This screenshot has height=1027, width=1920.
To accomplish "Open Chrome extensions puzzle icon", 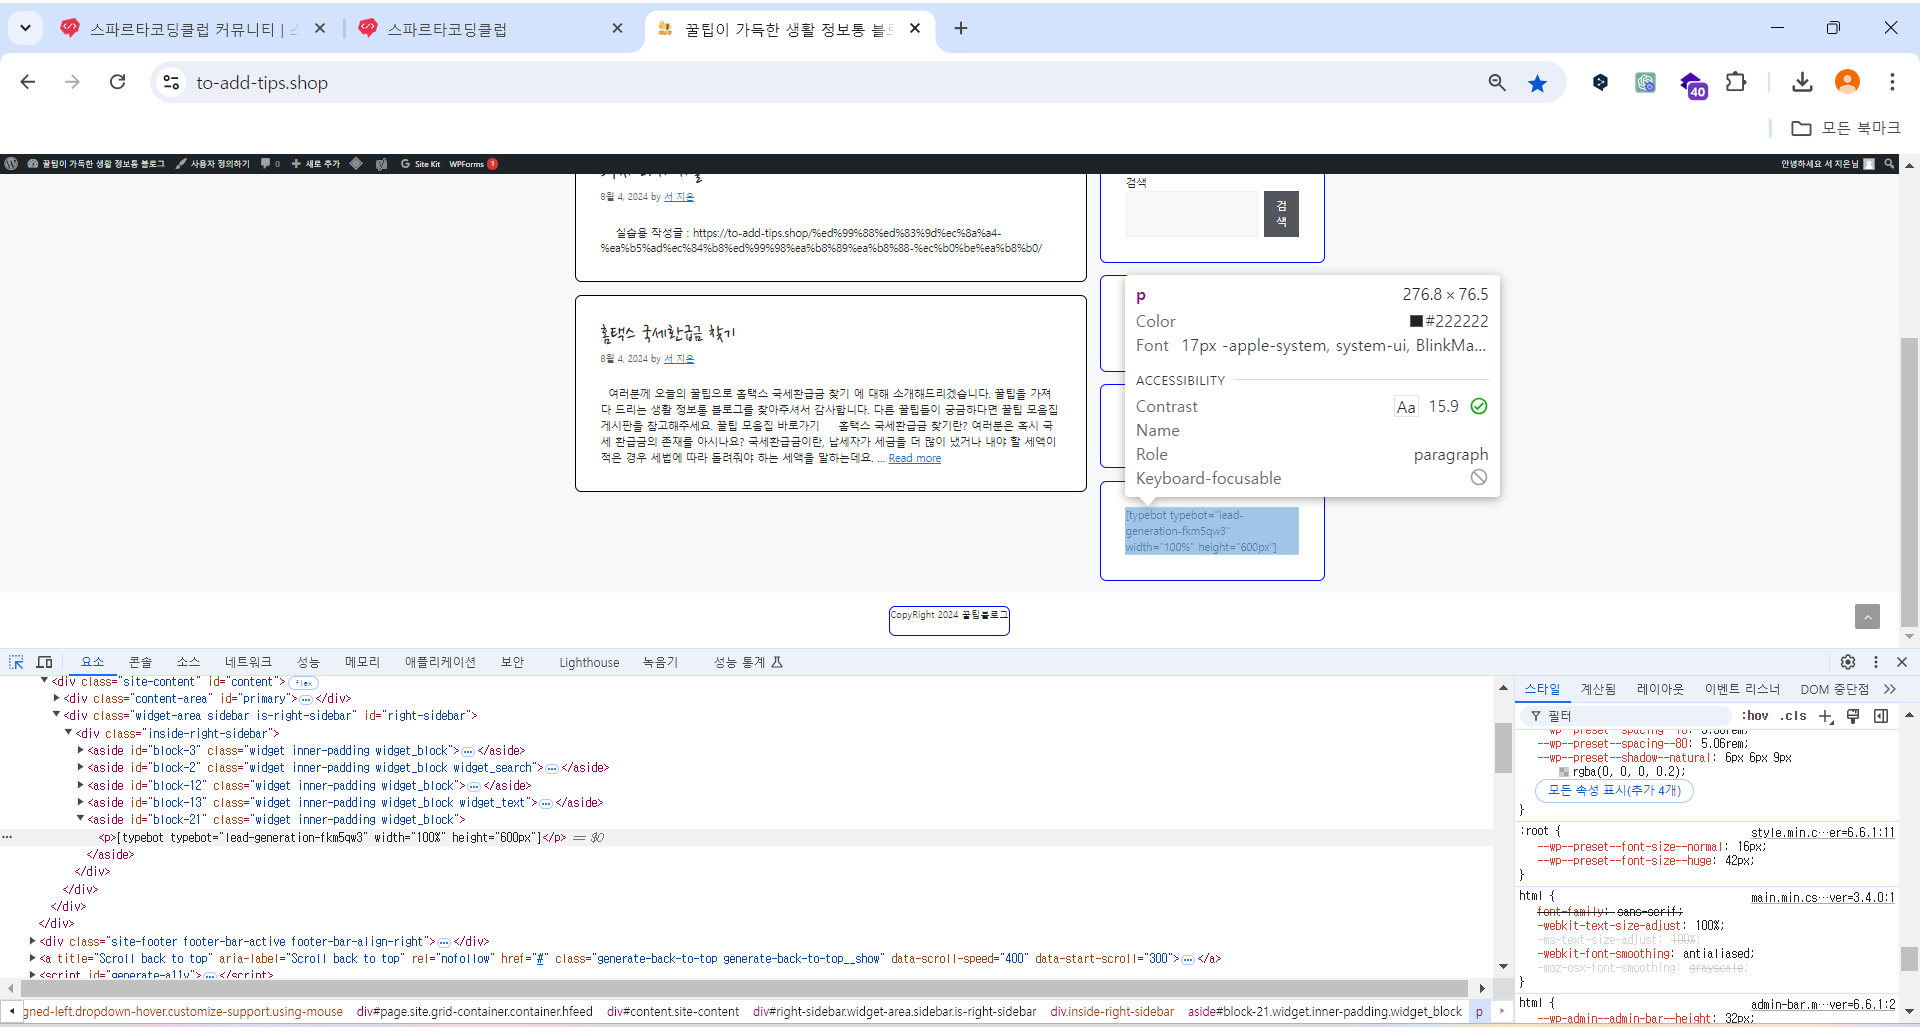I will coord(1736,82).
